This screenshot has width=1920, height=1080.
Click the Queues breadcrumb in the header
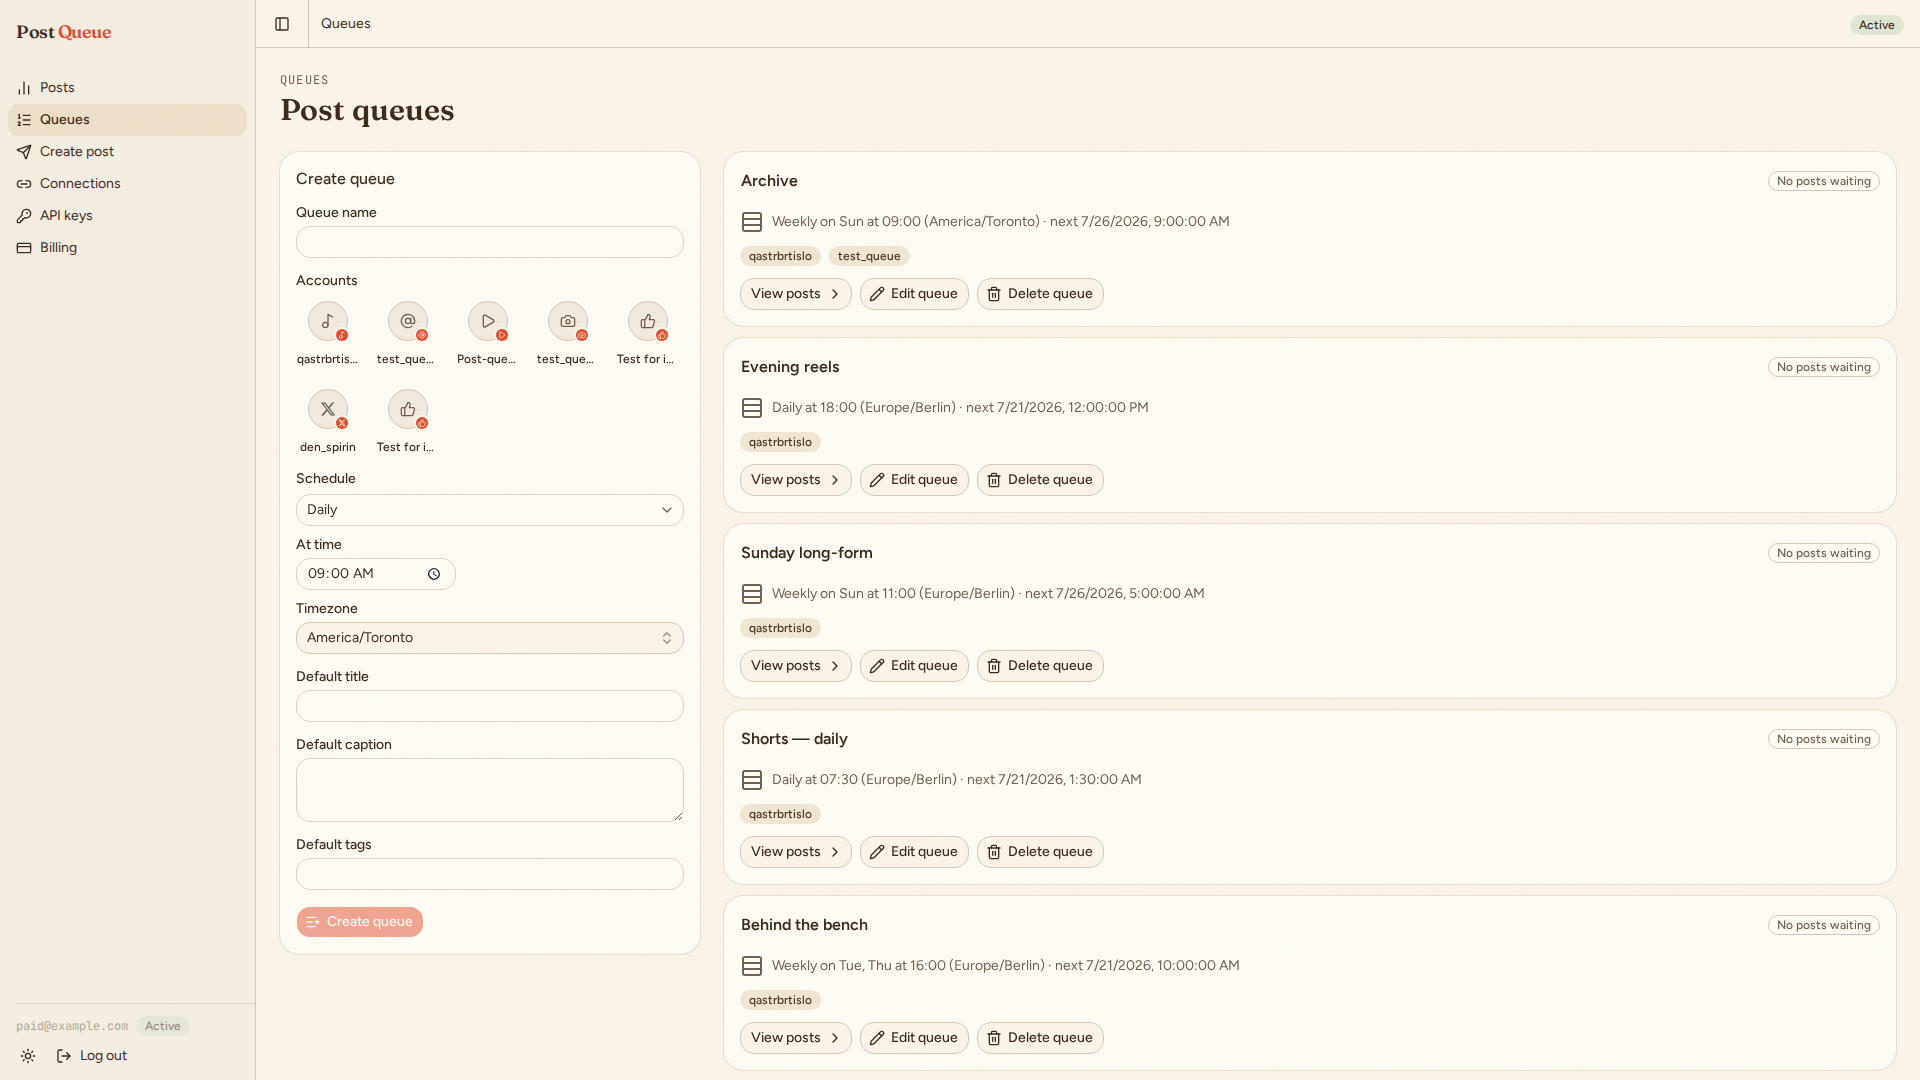point(346,24)
